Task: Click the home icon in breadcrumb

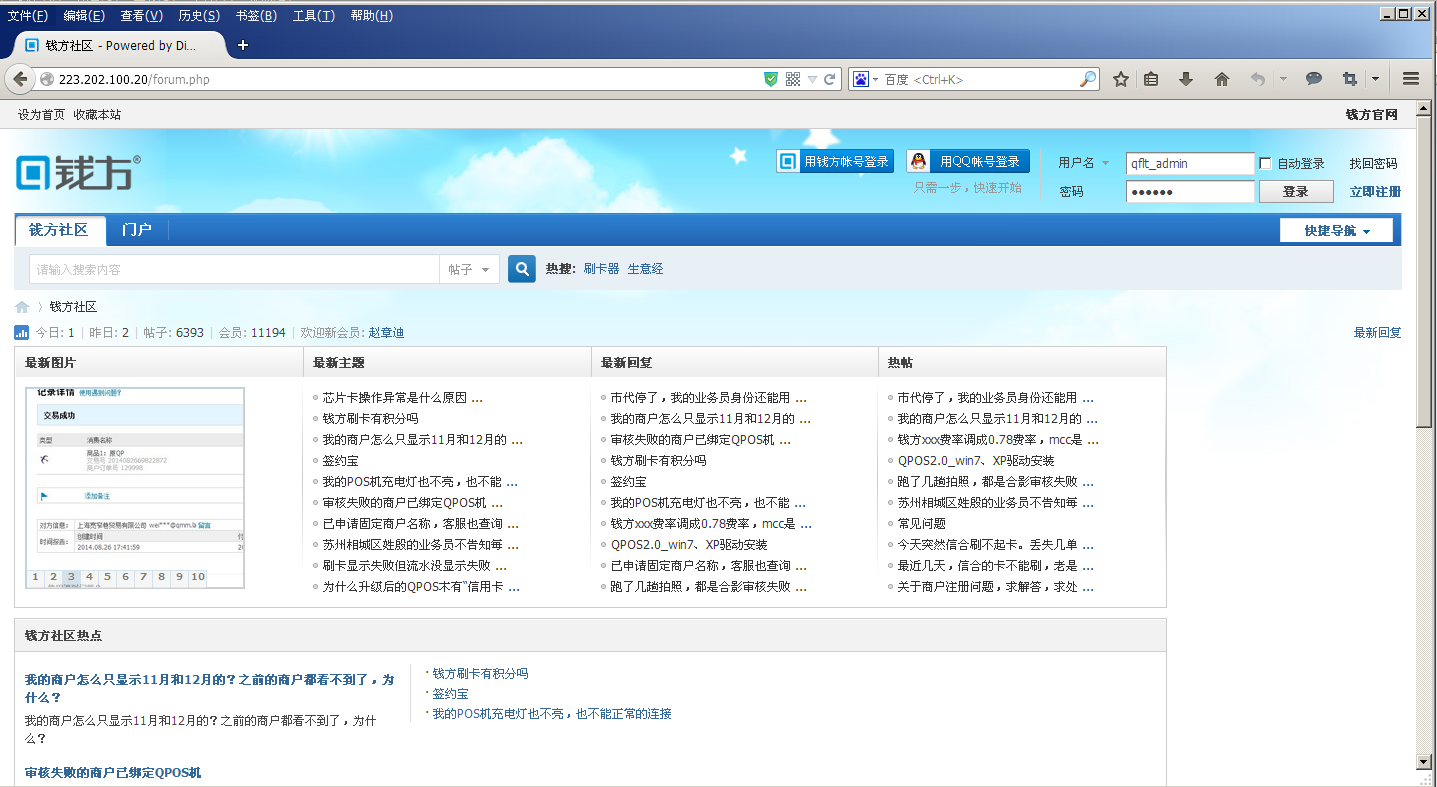Action: pyautogui.click(x=22, y=307)
